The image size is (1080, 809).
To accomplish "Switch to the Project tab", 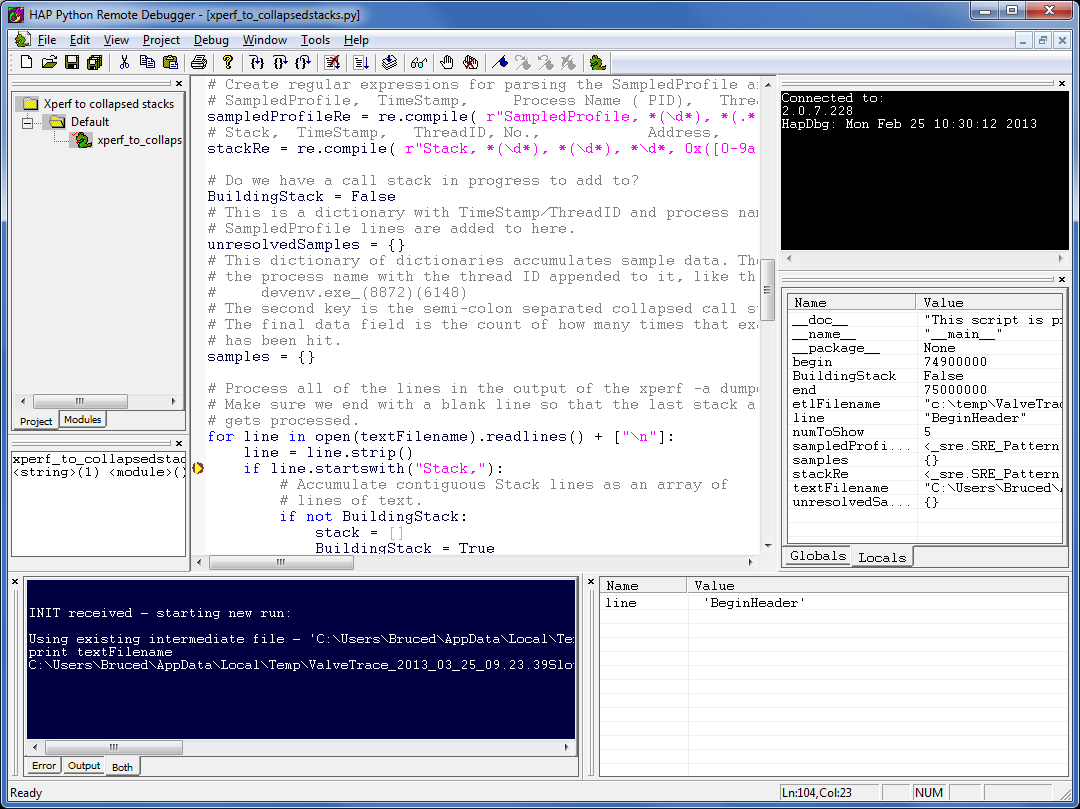I will (36, 421).
